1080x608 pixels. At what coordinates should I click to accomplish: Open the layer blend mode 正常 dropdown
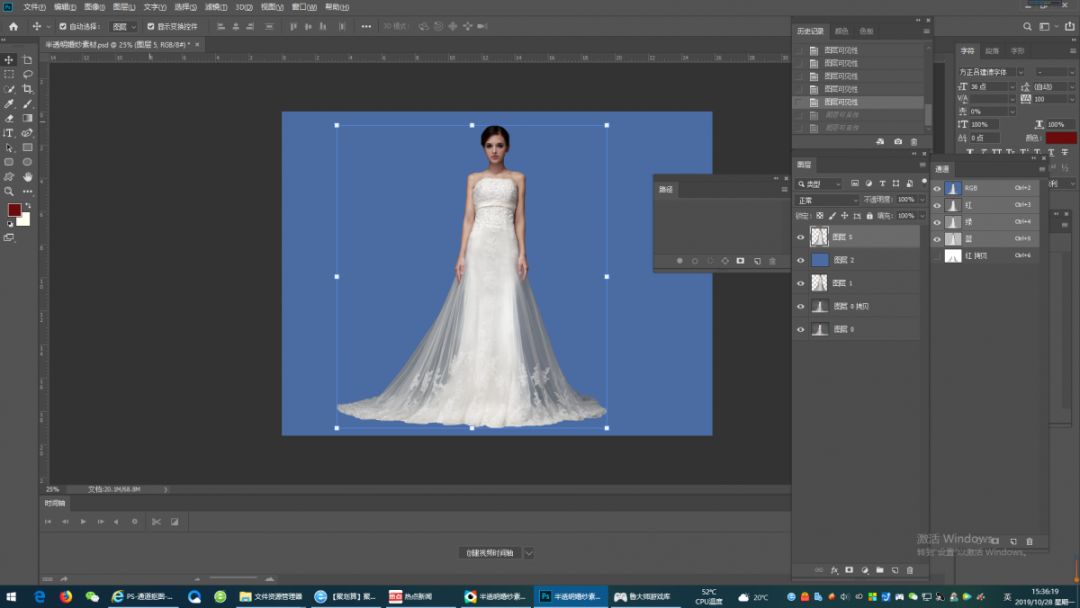click(x=827, y=200)
